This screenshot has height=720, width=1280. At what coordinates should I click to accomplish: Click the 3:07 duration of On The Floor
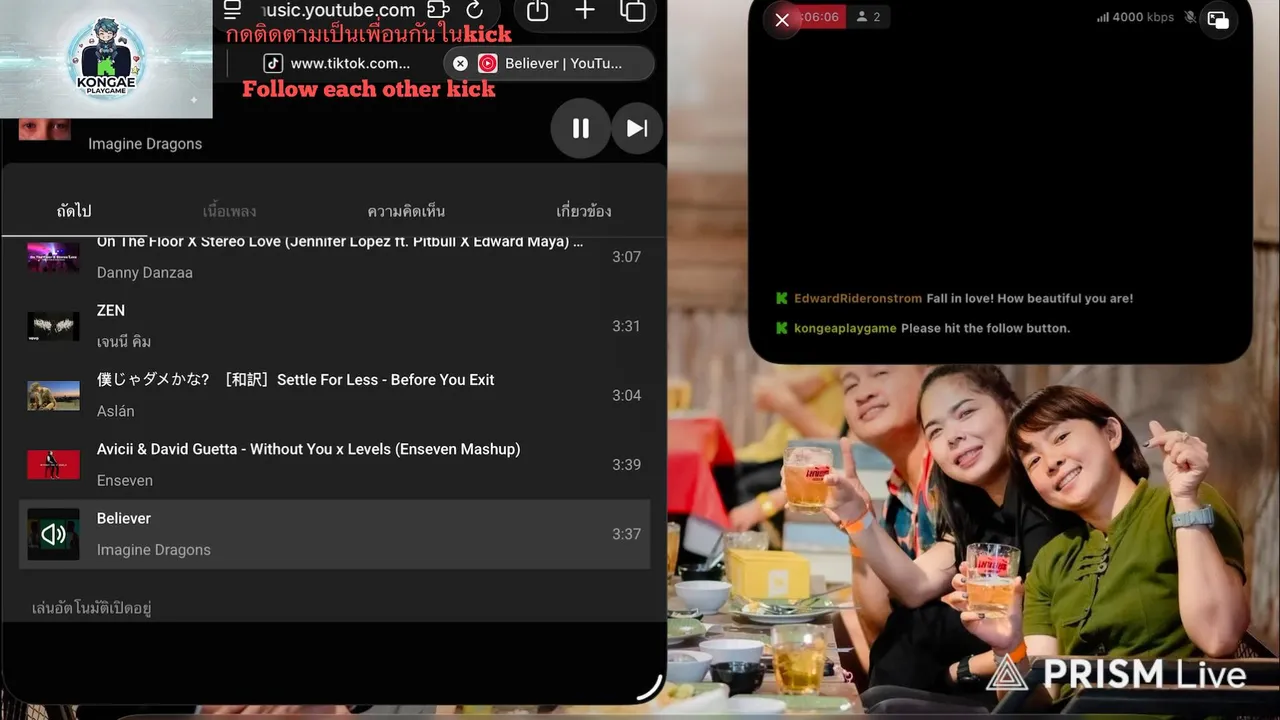[627, 257]
